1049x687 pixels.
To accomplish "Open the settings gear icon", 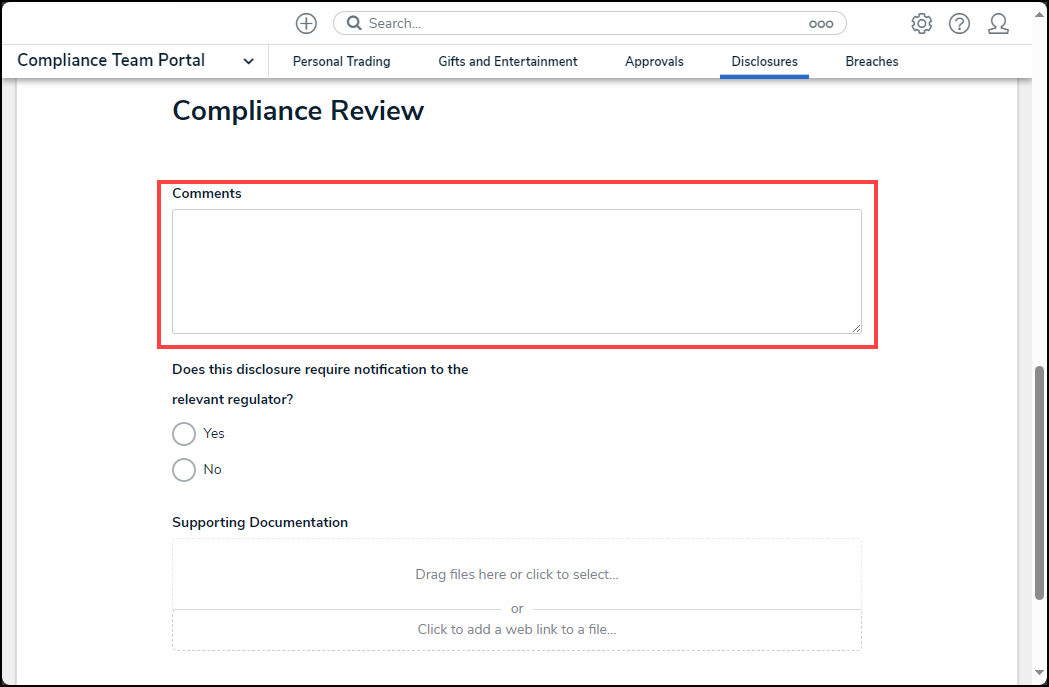I will pyautogui.click(x=921, y=24).
